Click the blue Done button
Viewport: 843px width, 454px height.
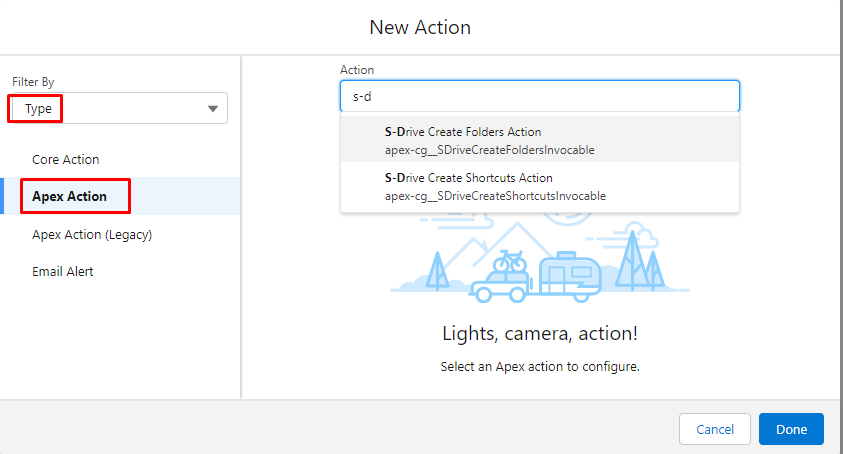coord(790,429)
